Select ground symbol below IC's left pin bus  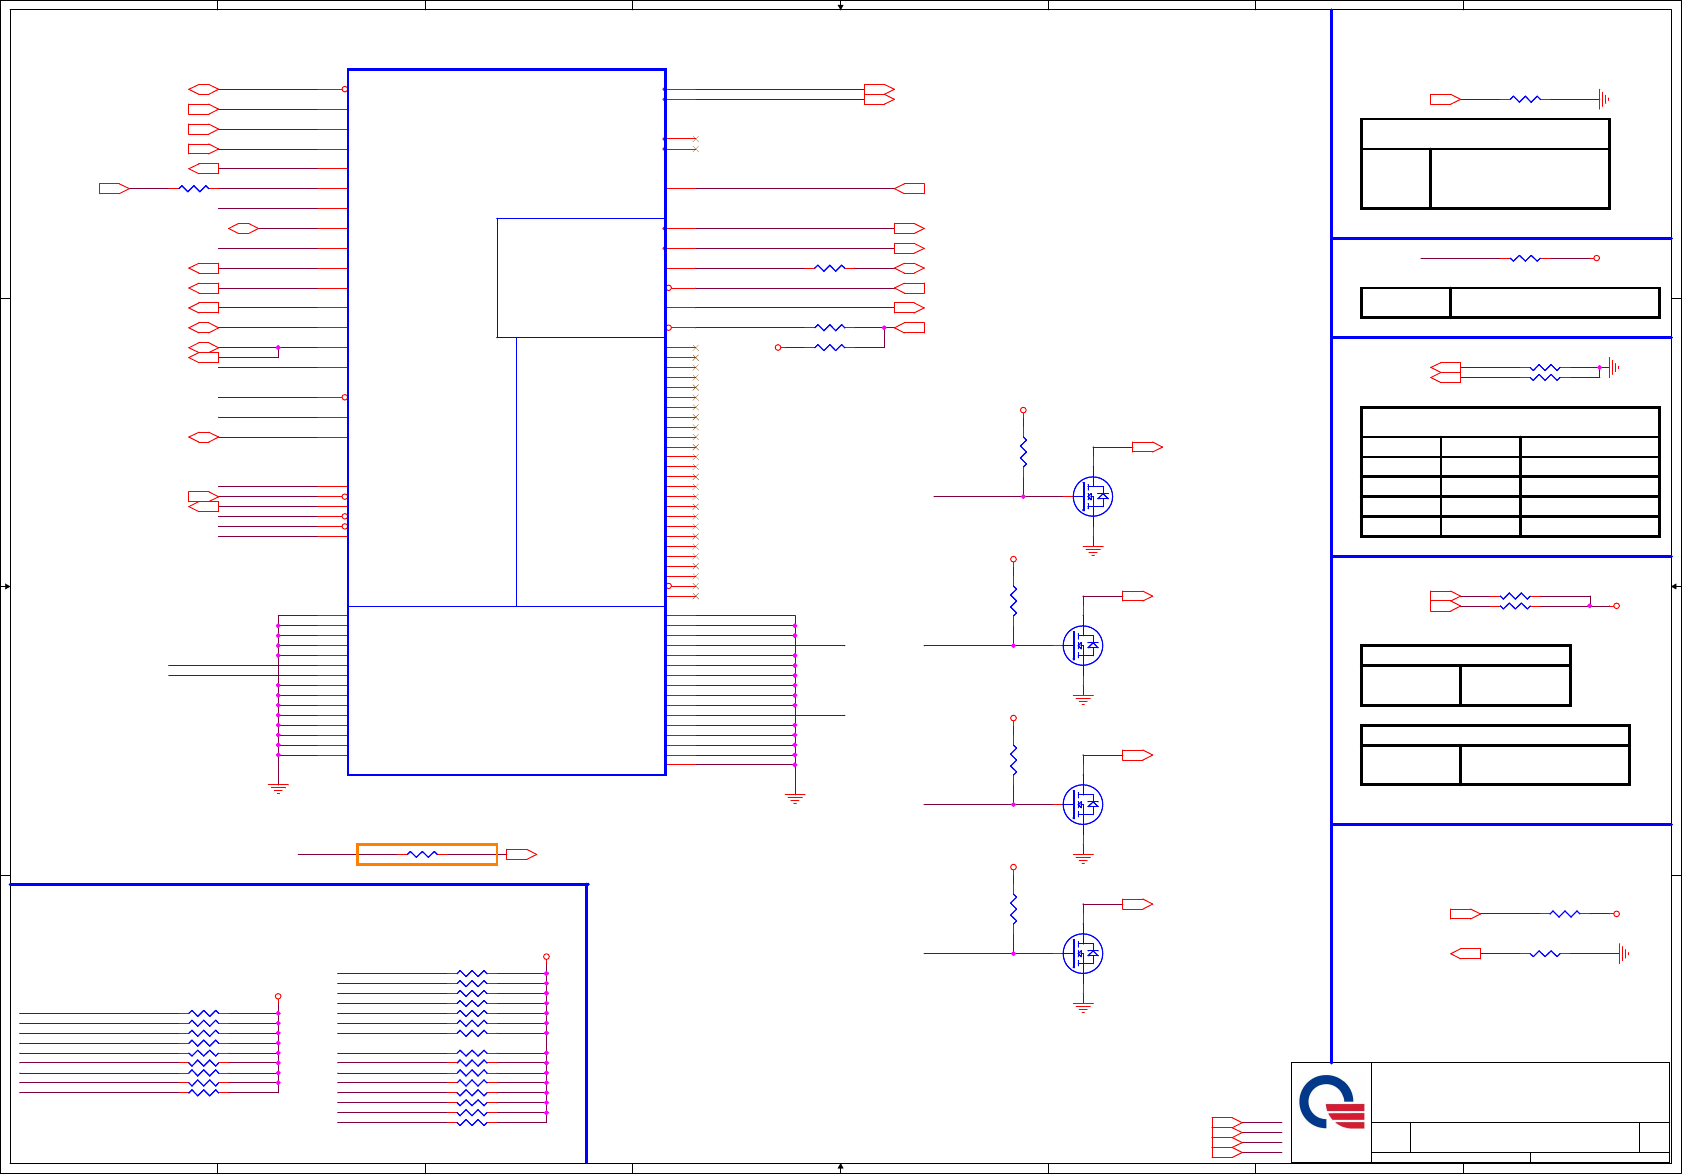click(x=278, y=789)
